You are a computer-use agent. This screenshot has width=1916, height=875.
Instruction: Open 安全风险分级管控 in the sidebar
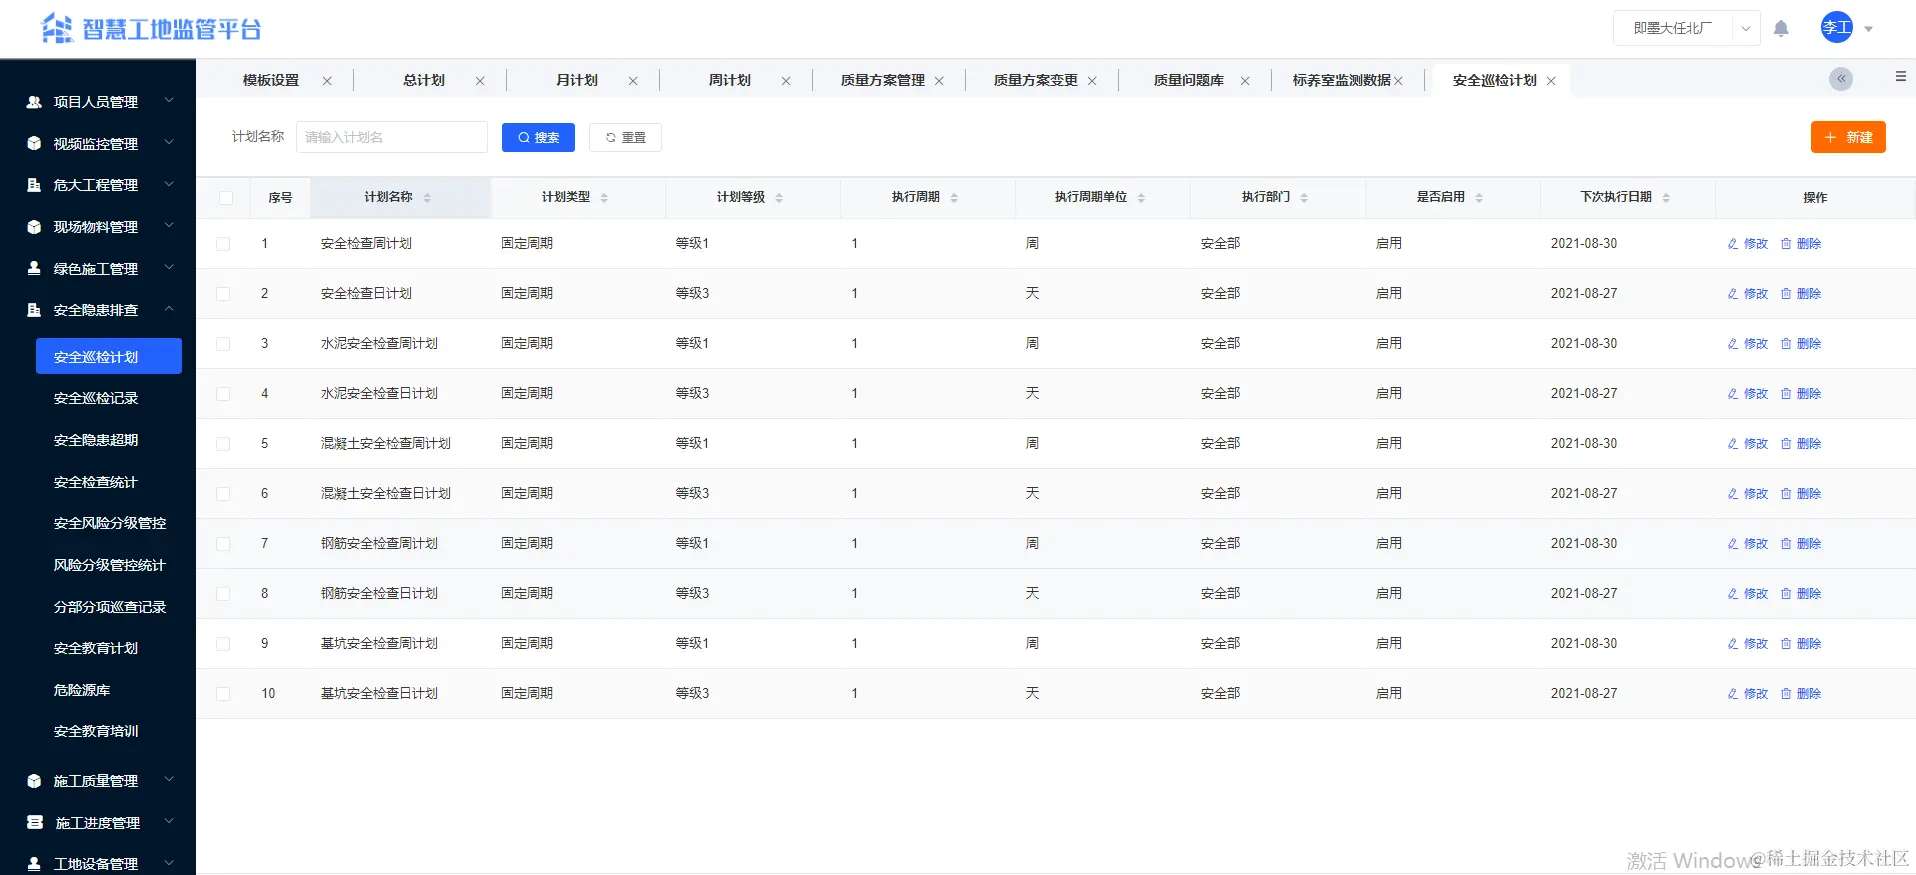click(110, 523)
